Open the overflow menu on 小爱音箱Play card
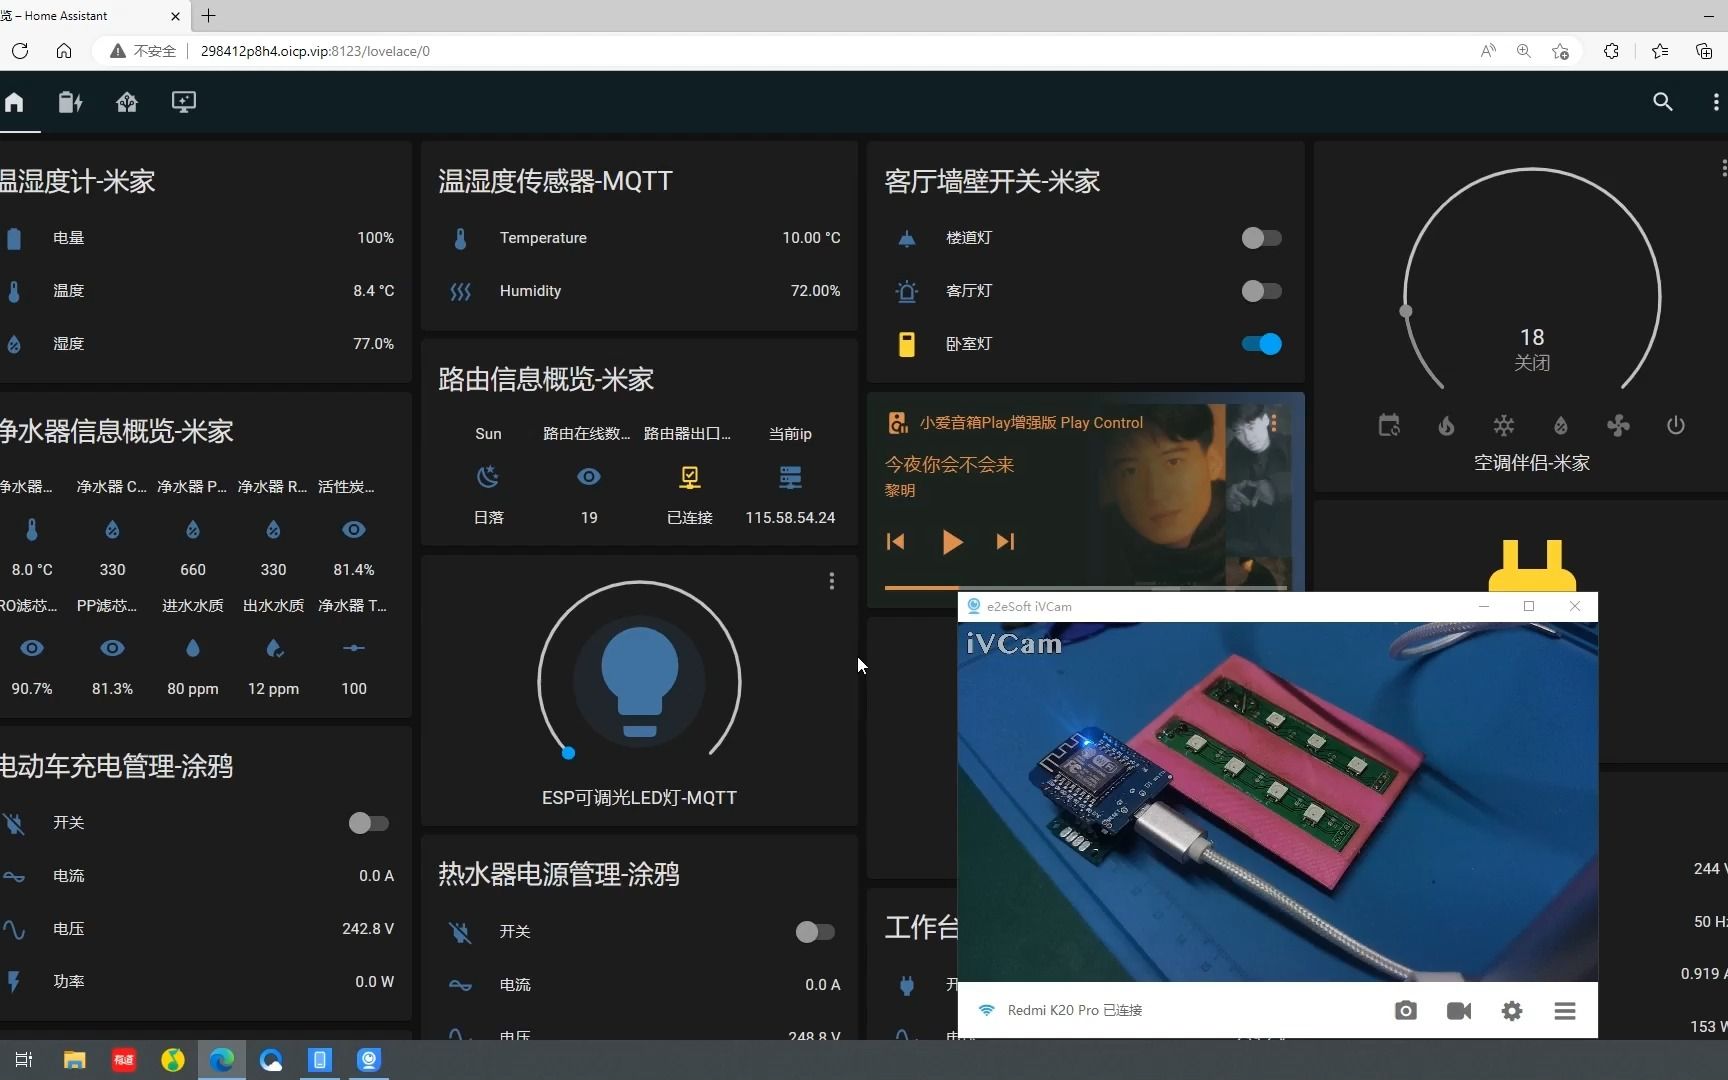1728x1080 pixels. pos(1274,423)
